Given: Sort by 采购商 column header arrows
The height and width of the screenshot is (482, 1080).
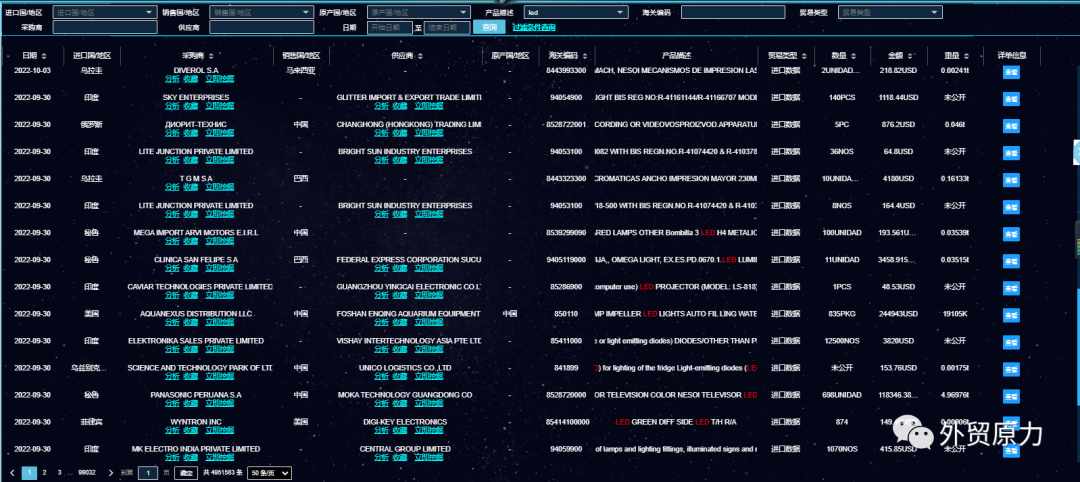Looking at the screenshot, I should click(x=210, y=56).
